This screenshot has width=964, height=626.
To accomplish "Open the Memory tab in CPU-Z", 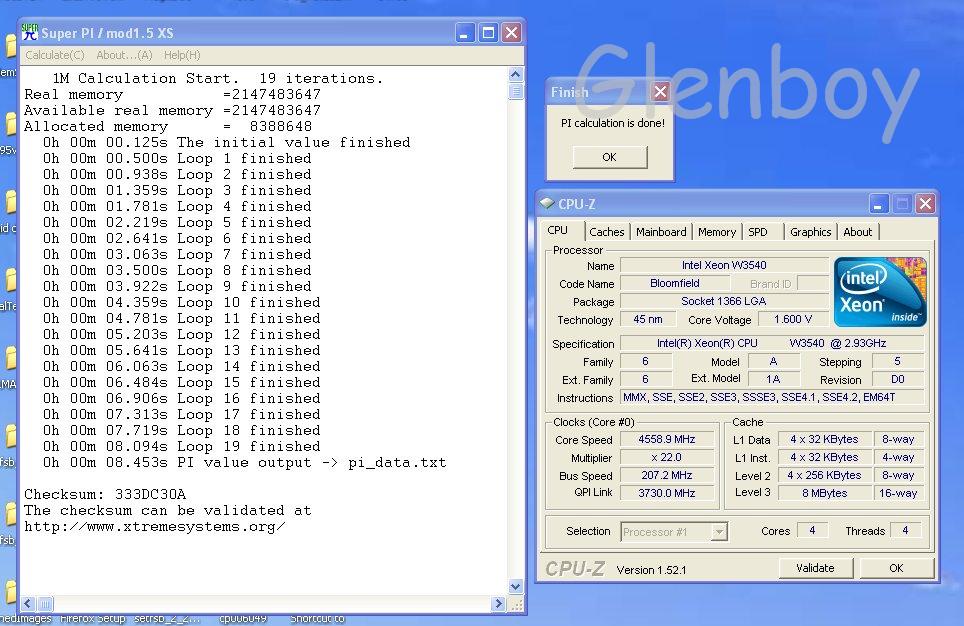I will click(717, 232).
